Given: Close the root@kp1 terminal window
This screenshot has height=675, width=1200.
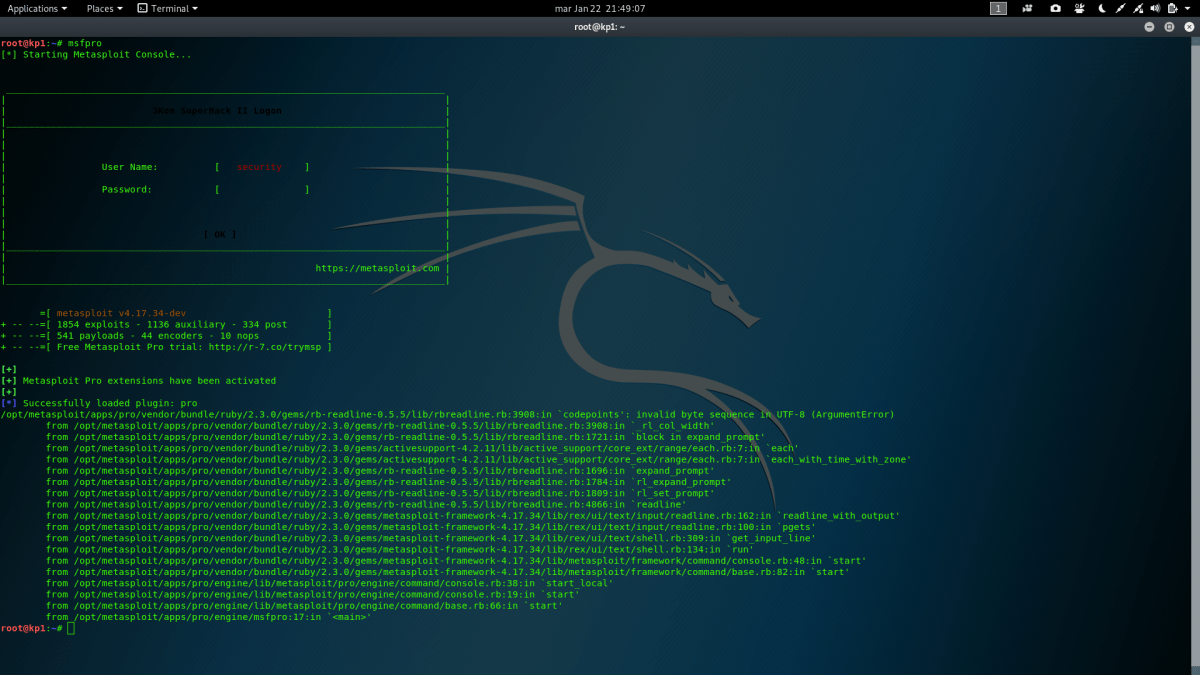Looking at the screenshot, I should 1188,26.
